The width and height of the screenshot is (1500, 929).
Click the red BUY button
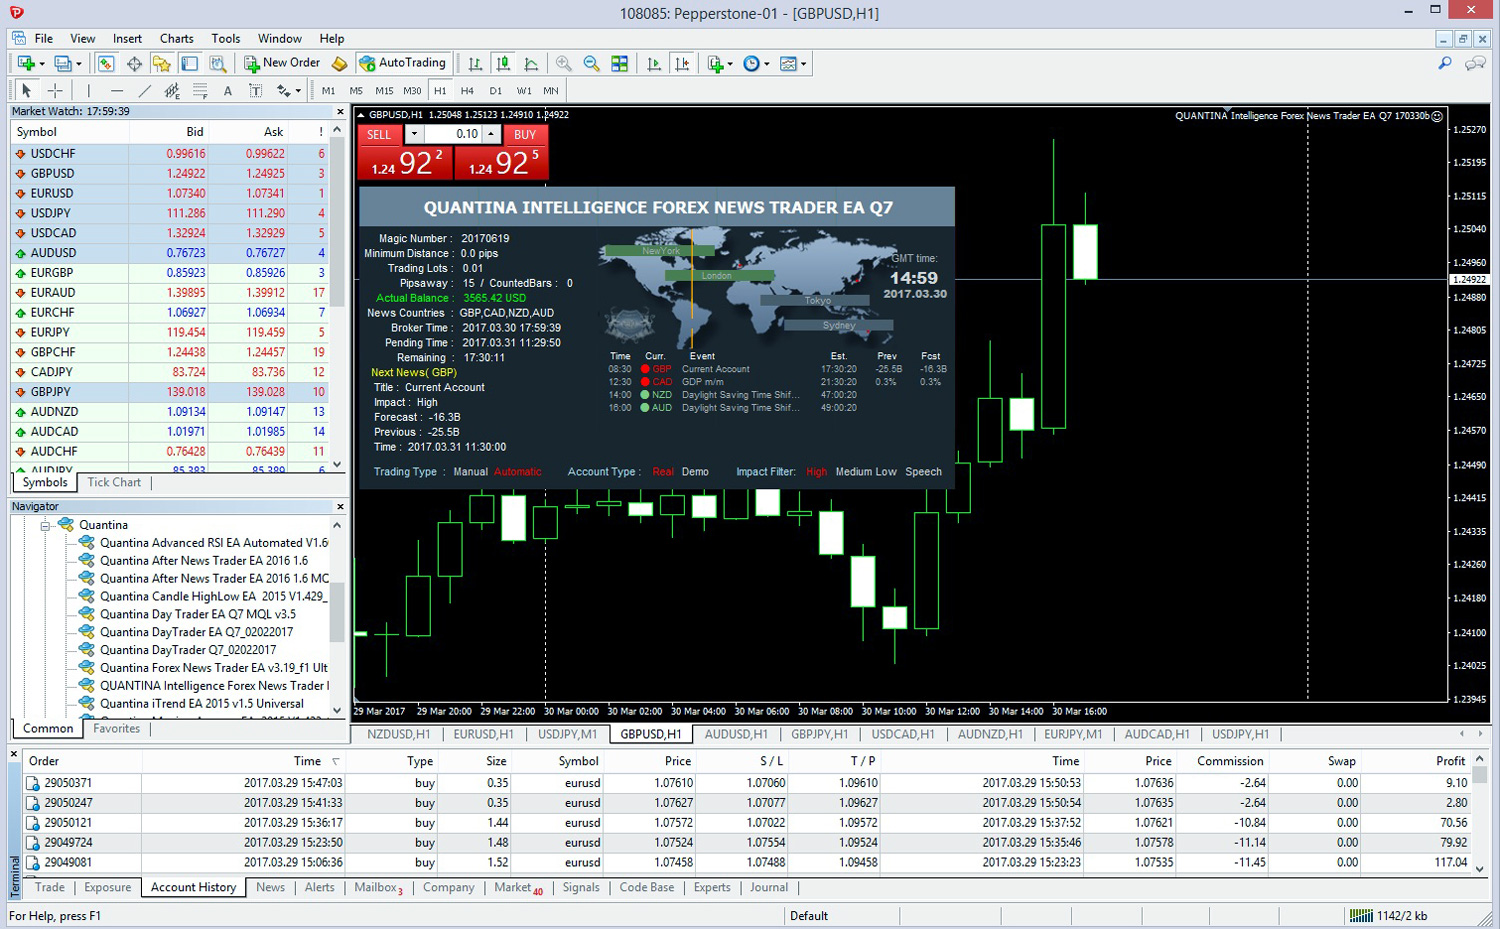pos(525,134)
